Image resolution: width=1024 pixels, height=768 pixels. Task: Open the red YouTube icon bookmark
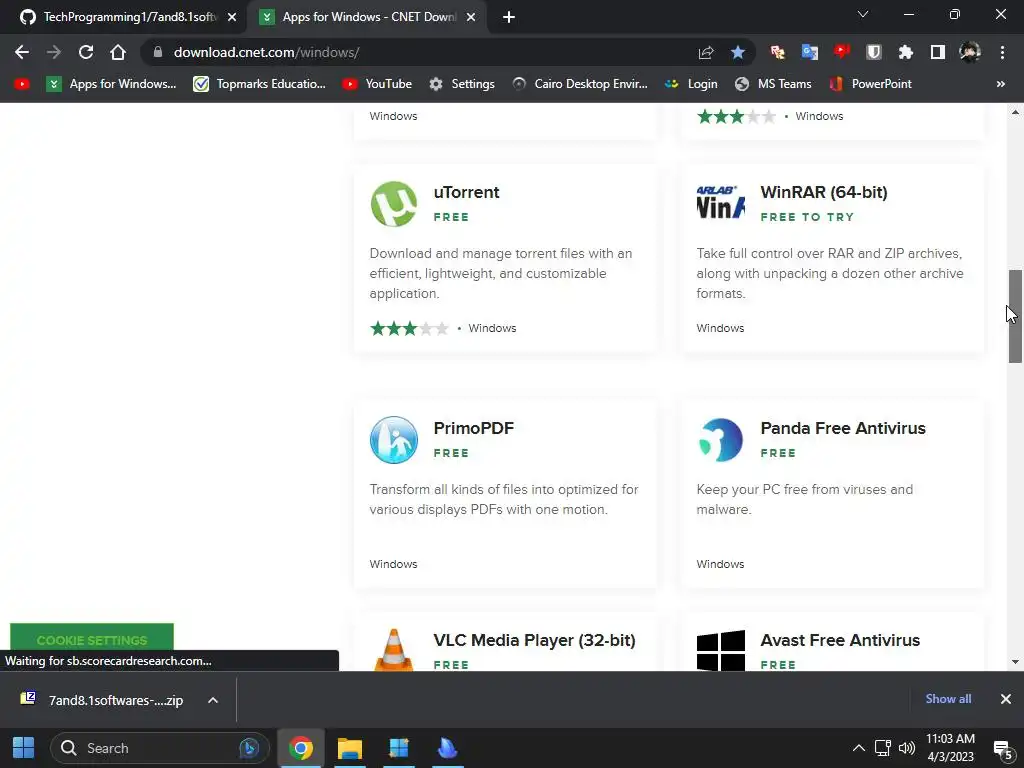tap(22, 84)
